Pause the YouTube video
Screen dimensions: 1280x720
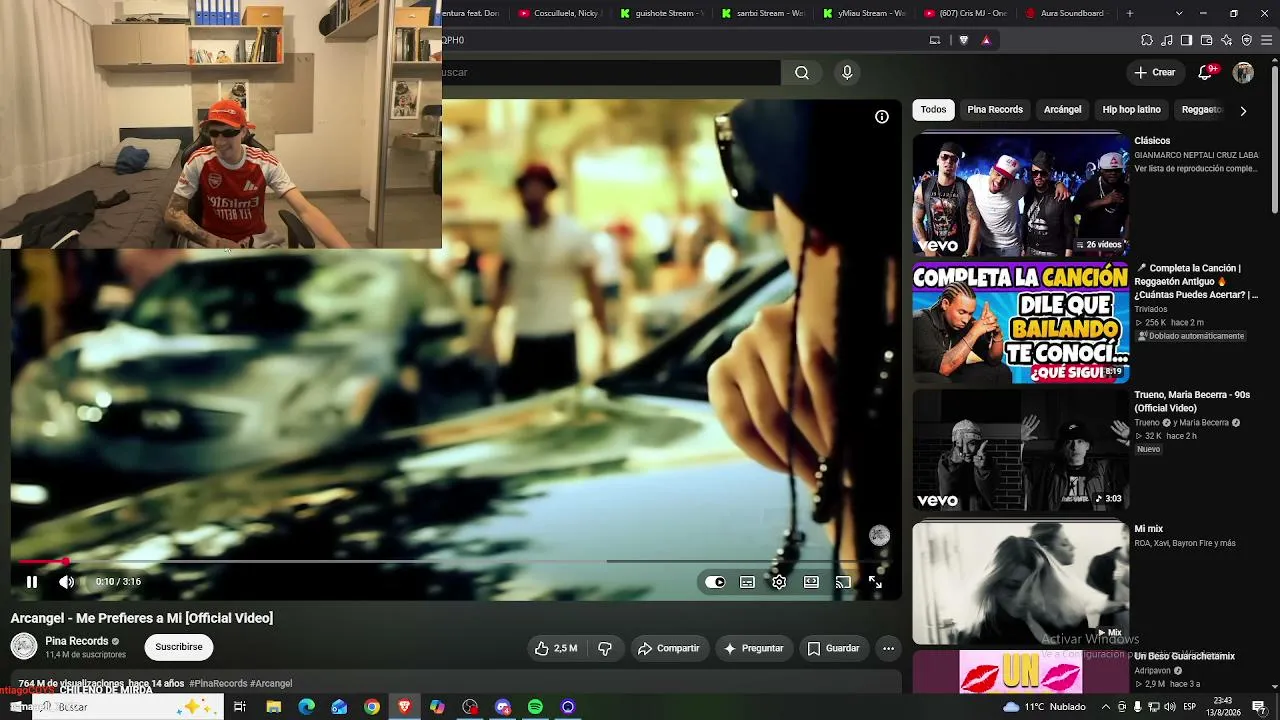[x=32, y=582]
